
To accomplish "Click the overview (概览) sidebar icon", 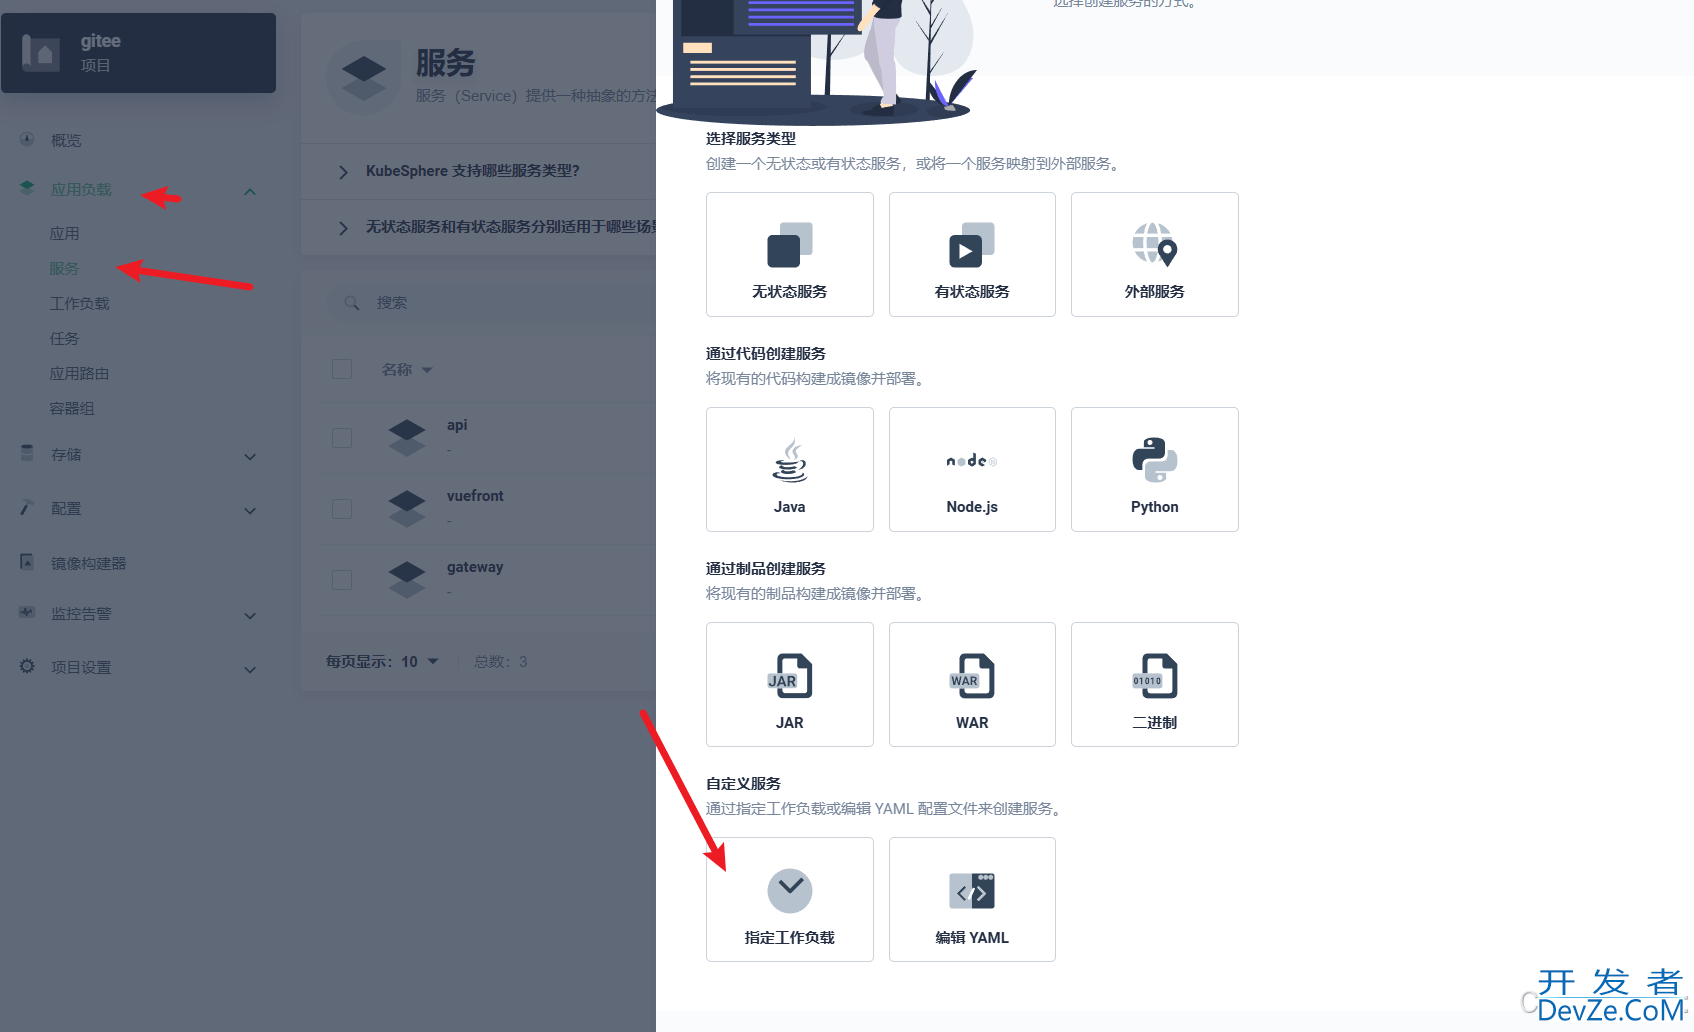I will [27, 139].
